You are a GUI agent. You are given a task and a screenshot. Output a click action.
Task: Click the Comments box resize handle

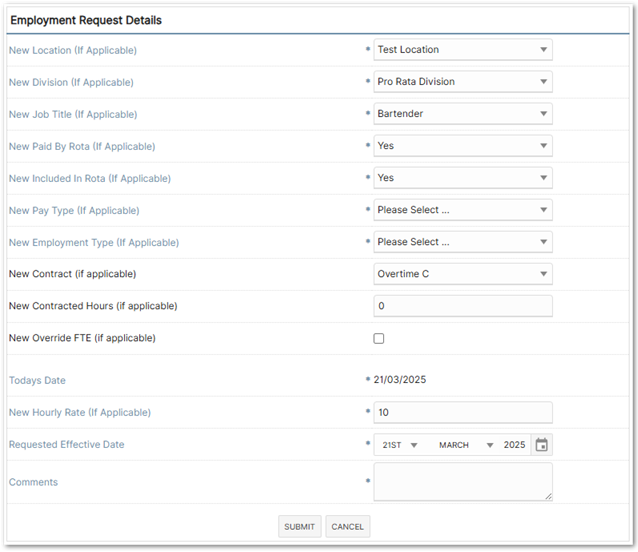click(548, 497)
